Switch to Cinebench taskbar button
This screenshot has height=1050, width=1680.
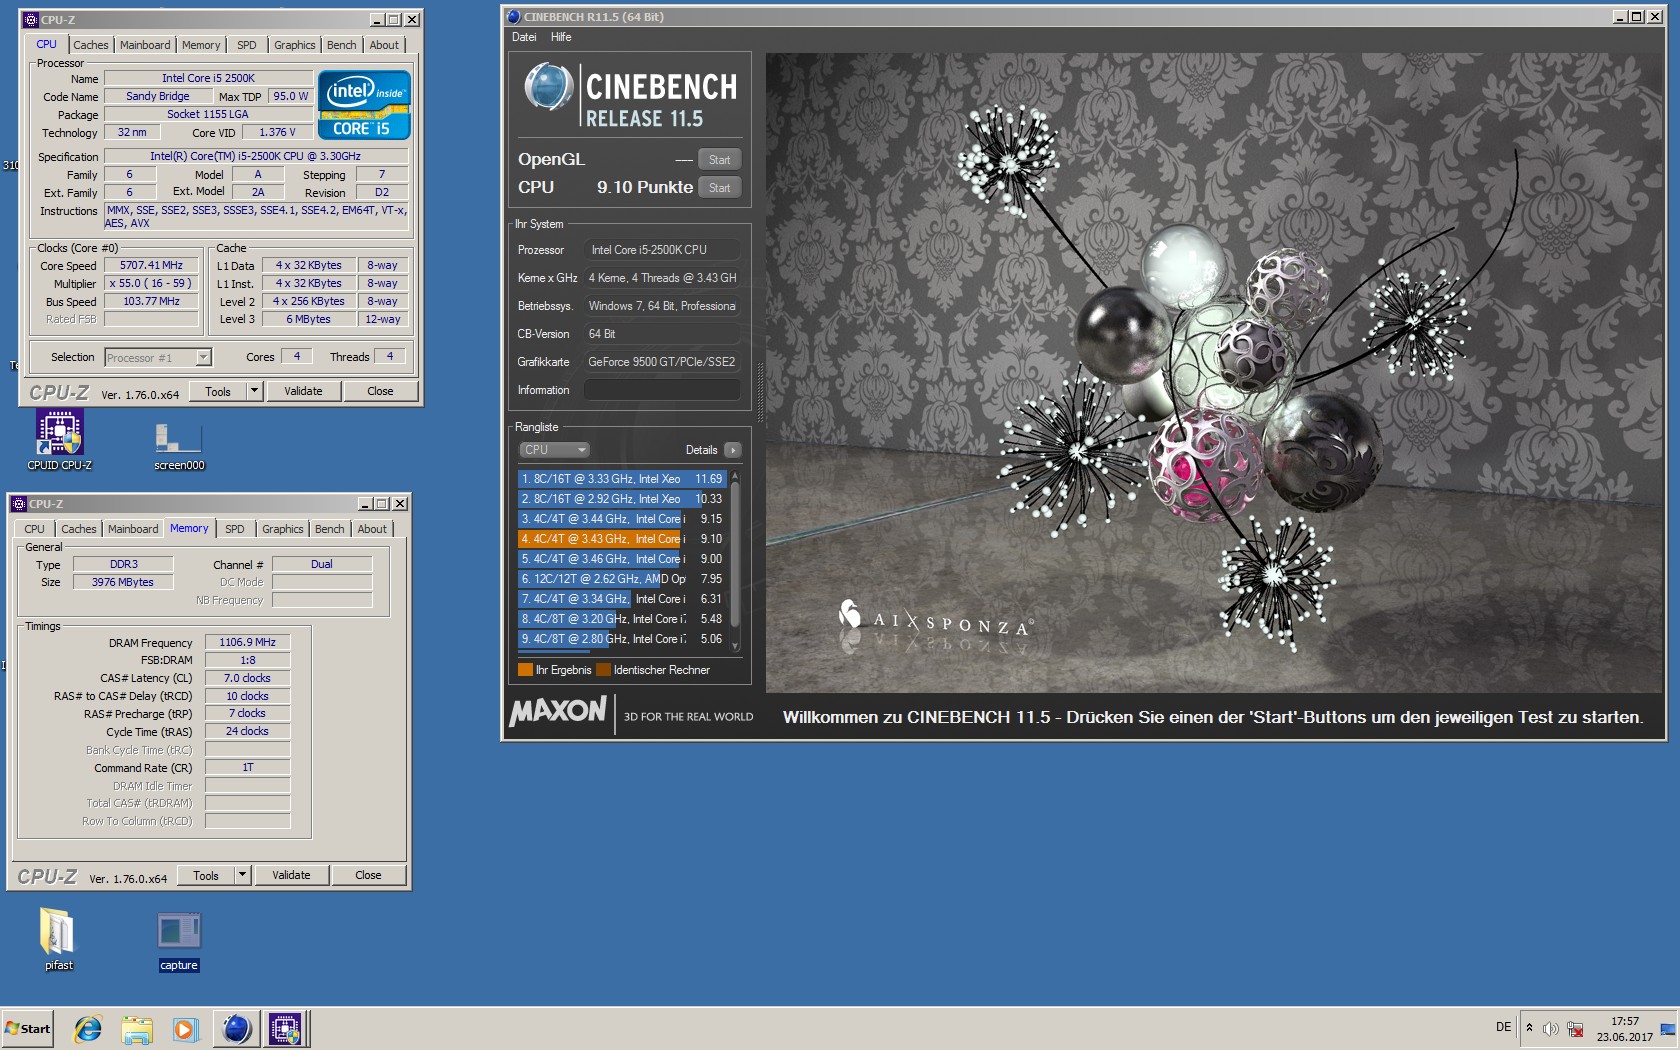click(x=237, y=1029)
